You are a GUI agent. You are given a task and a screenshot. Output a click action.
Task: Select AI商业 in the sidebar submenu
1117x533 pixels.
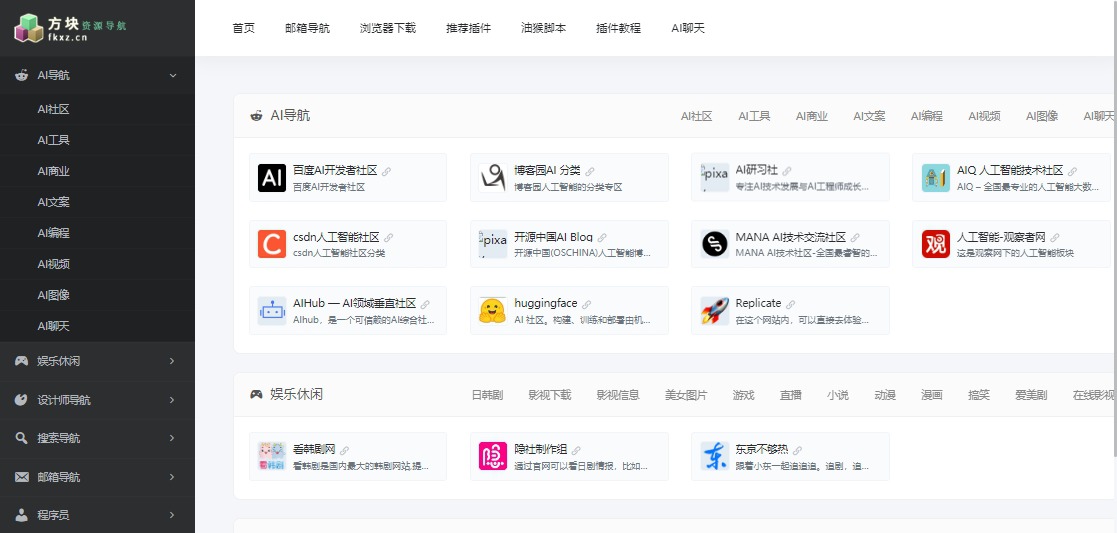[x=53, y=172]
